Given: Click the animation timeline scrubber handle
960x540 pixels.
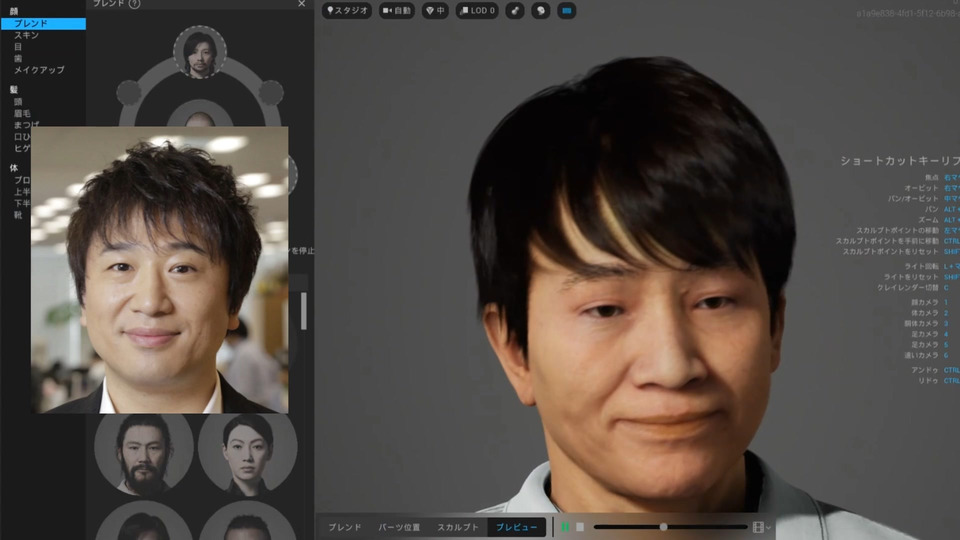Looking at the screenshot, I should pos(663,527).
